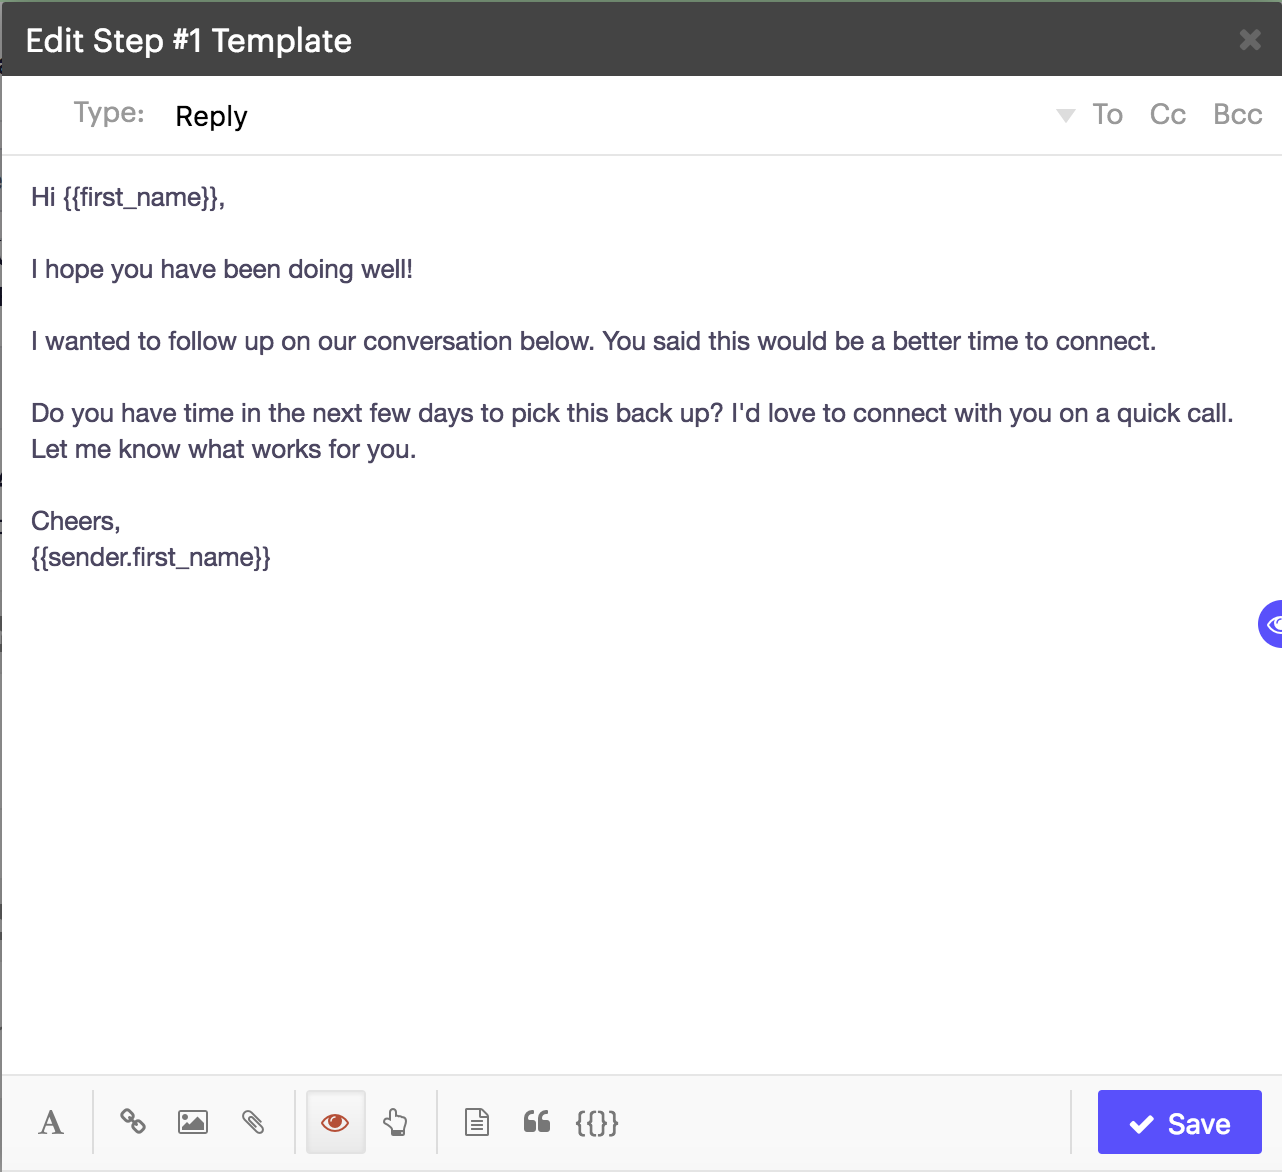
Task: Open the text formatting options
Action: (50, 1122)
